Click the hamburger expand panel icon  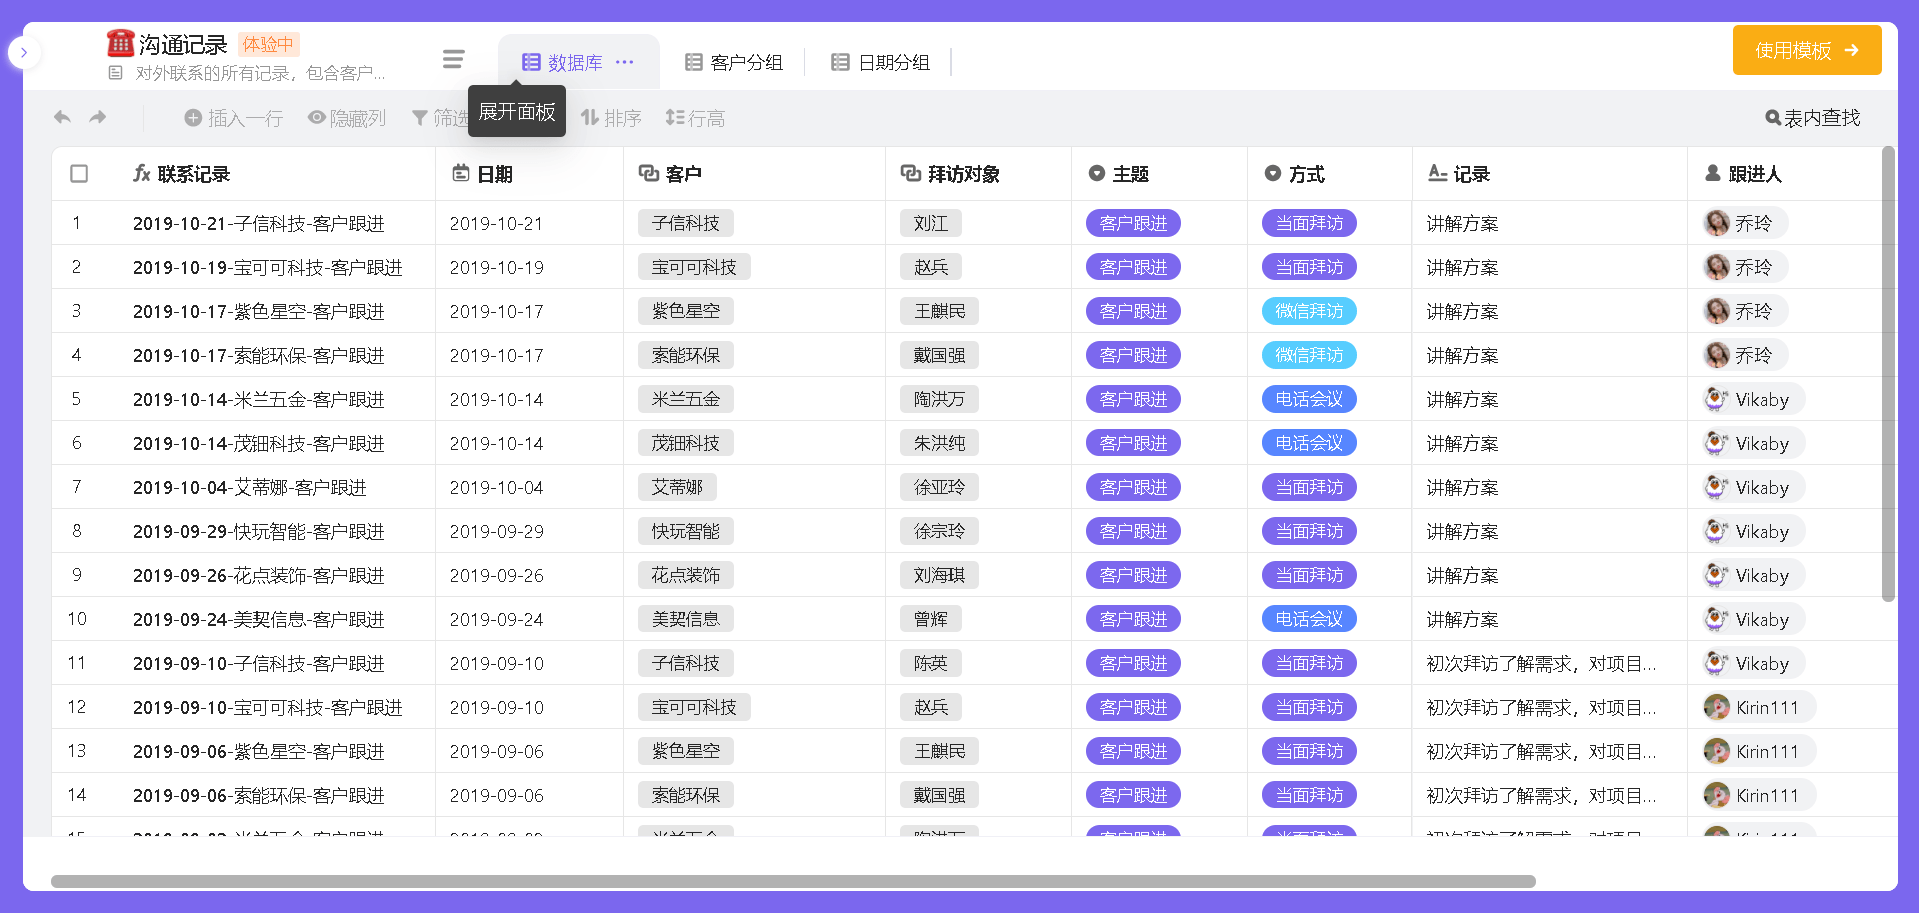coord(453,60)
